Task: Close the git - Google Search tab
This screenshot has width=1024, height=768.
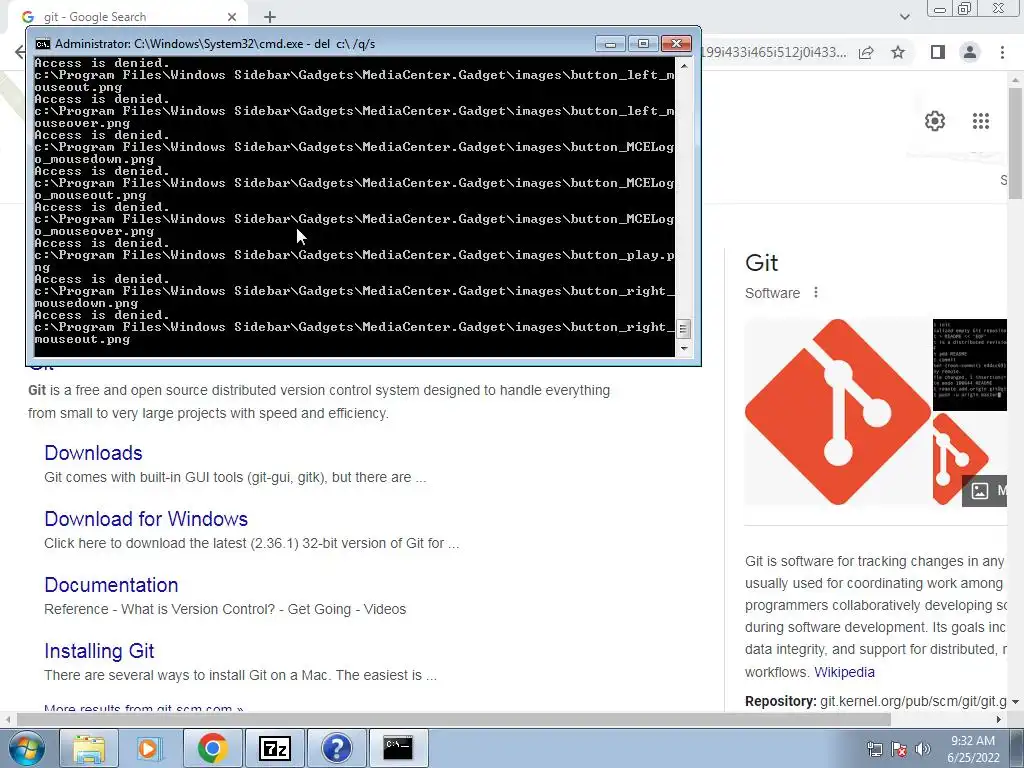Action: 232,17
